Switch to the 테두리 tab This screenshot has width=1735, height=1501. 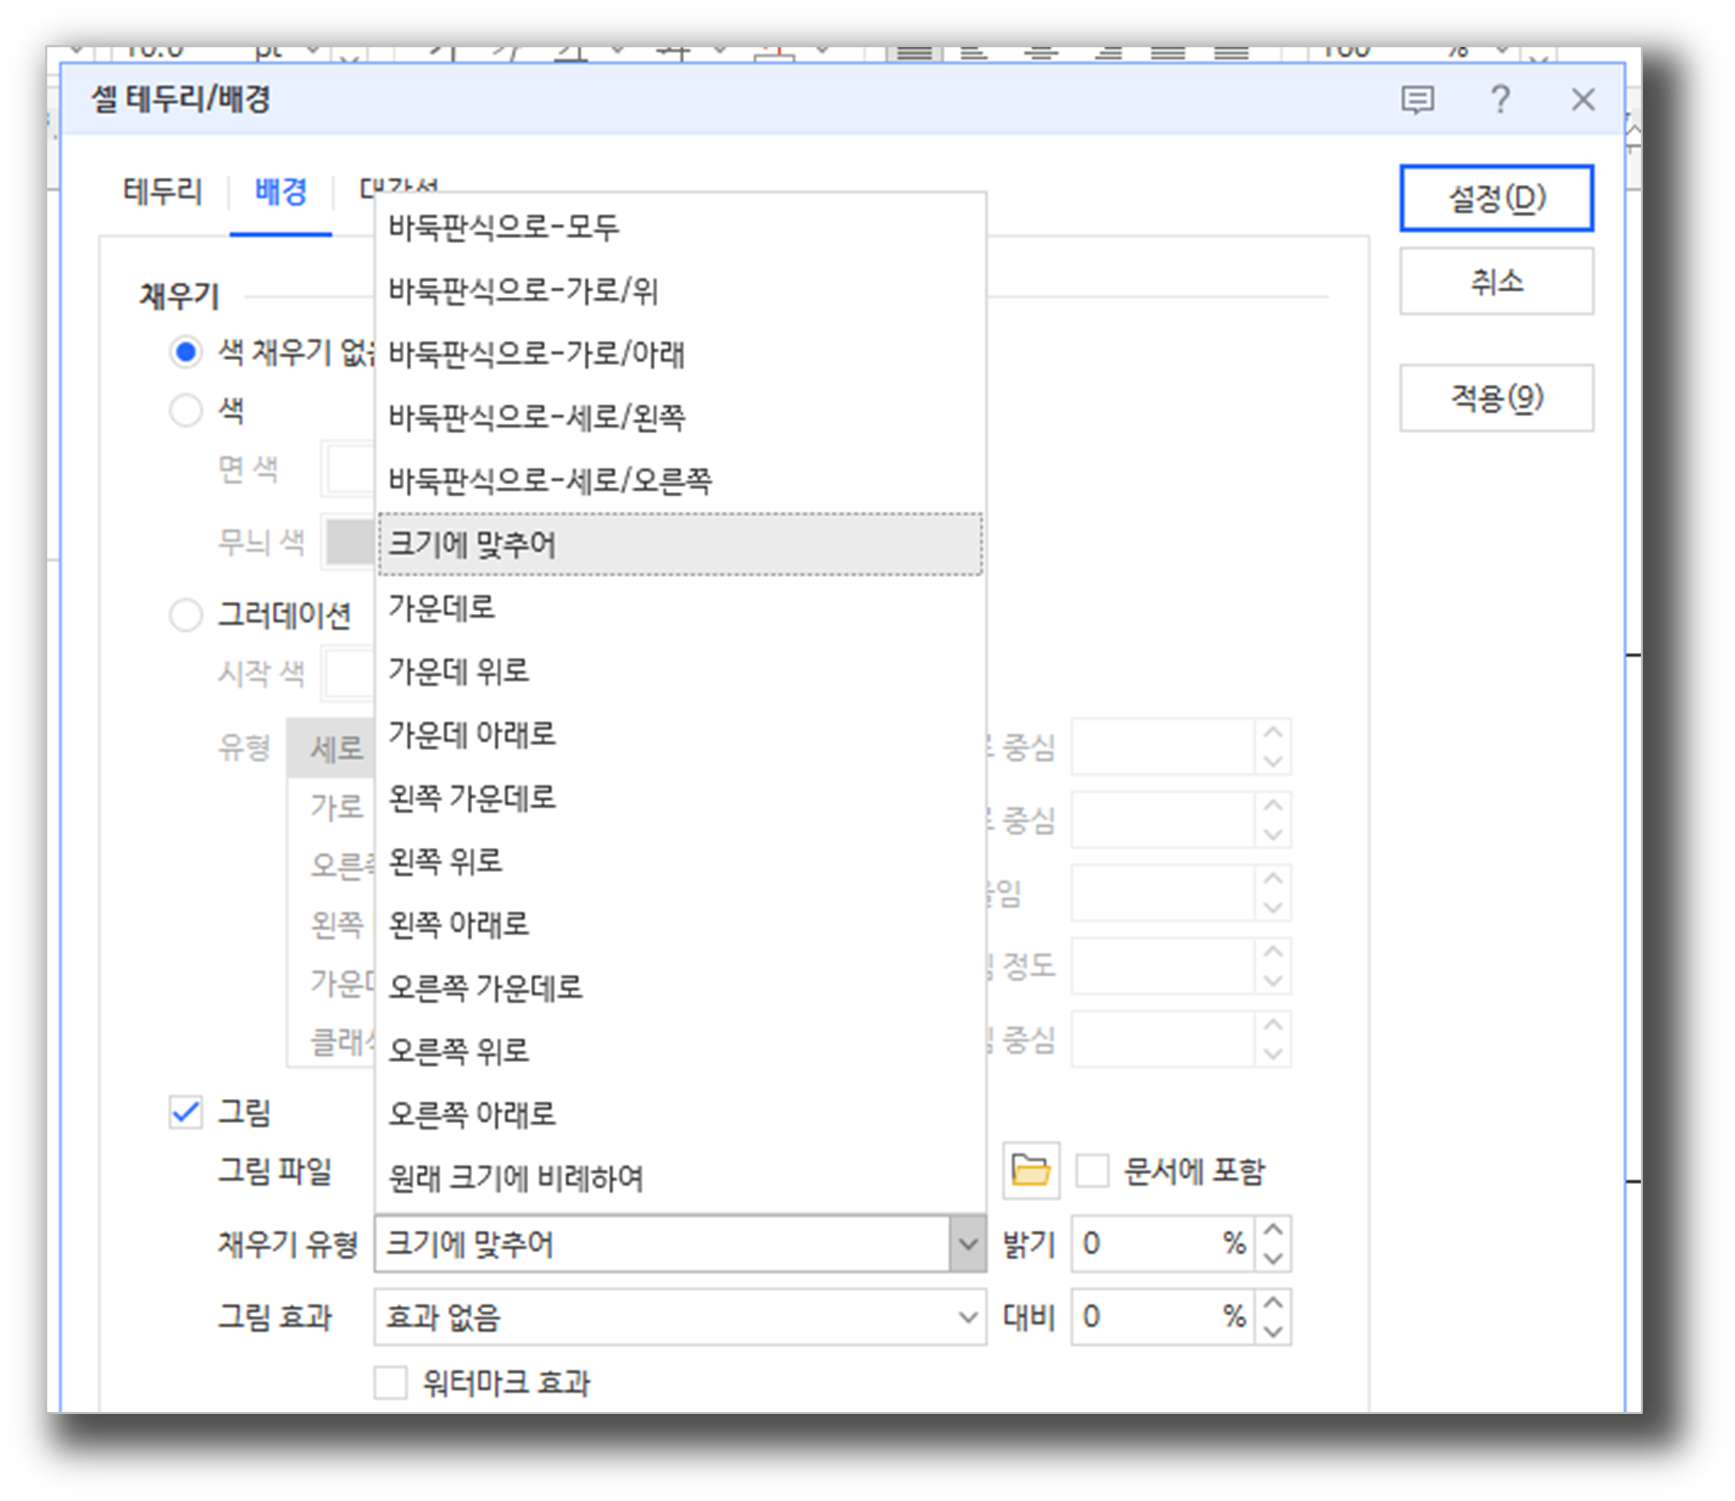[162, 191]
